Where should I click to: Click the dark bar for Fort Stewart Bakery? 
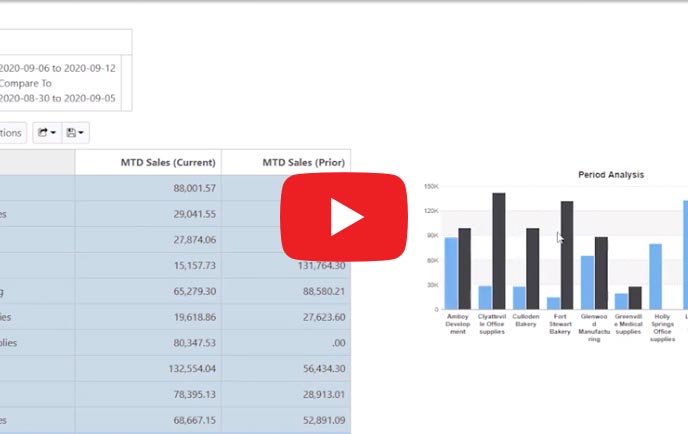tap(567, 256)
